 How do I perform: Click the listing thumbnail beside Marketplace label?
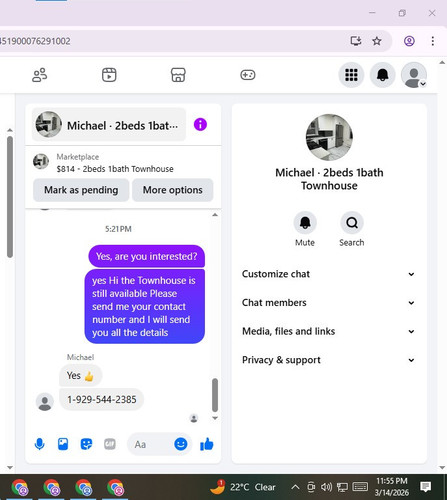click(x=41, y=162)
